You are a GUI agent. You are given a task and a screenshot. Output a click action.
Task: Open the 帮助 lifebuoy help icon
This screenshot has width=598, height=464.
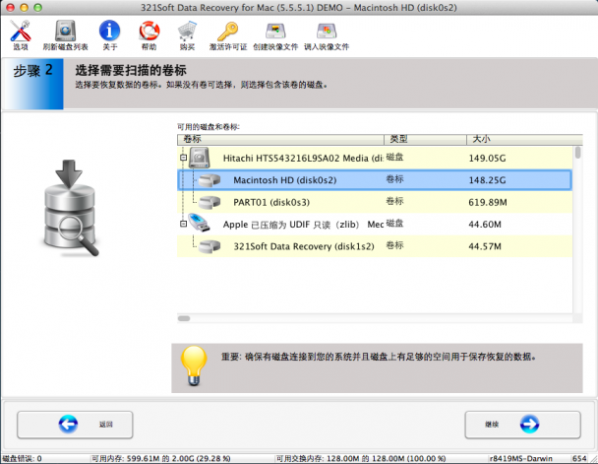[149, 31]
